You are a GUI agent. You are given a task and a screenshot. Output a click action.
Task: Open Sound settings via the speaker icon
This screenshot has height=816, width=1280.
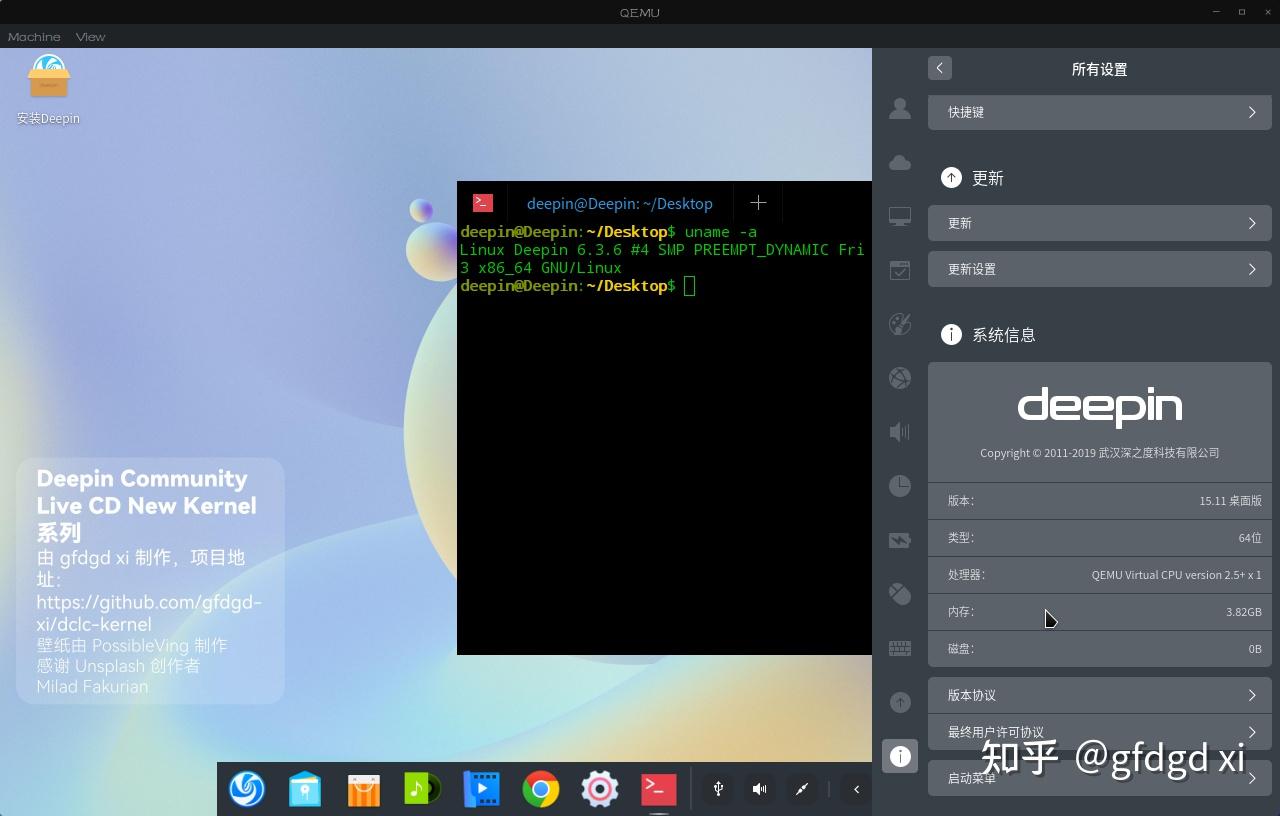899,432
